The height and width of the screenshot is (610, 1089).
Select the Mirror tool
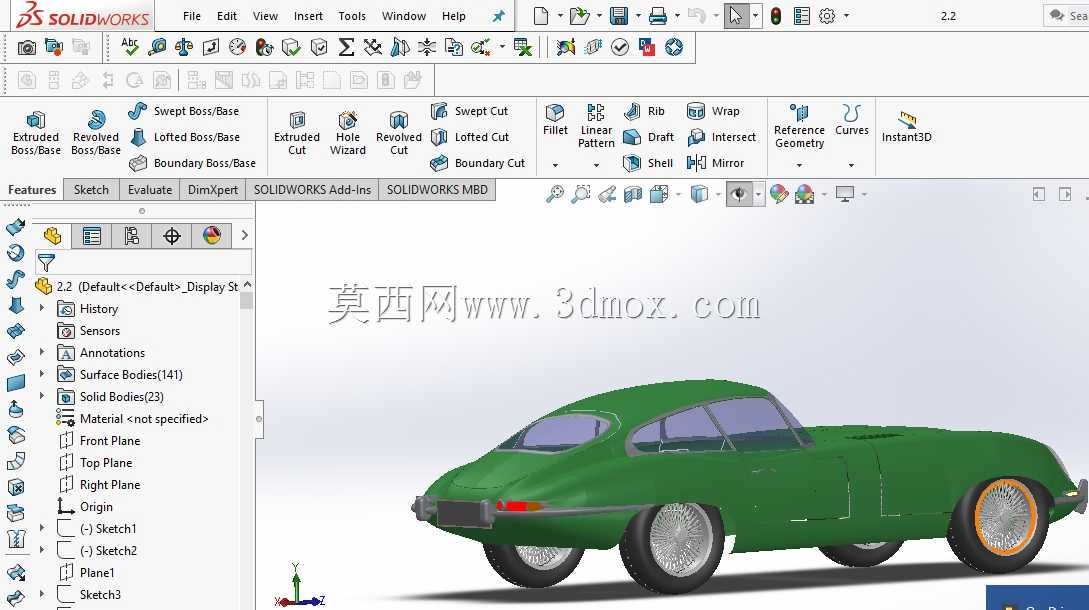point(715,163)
